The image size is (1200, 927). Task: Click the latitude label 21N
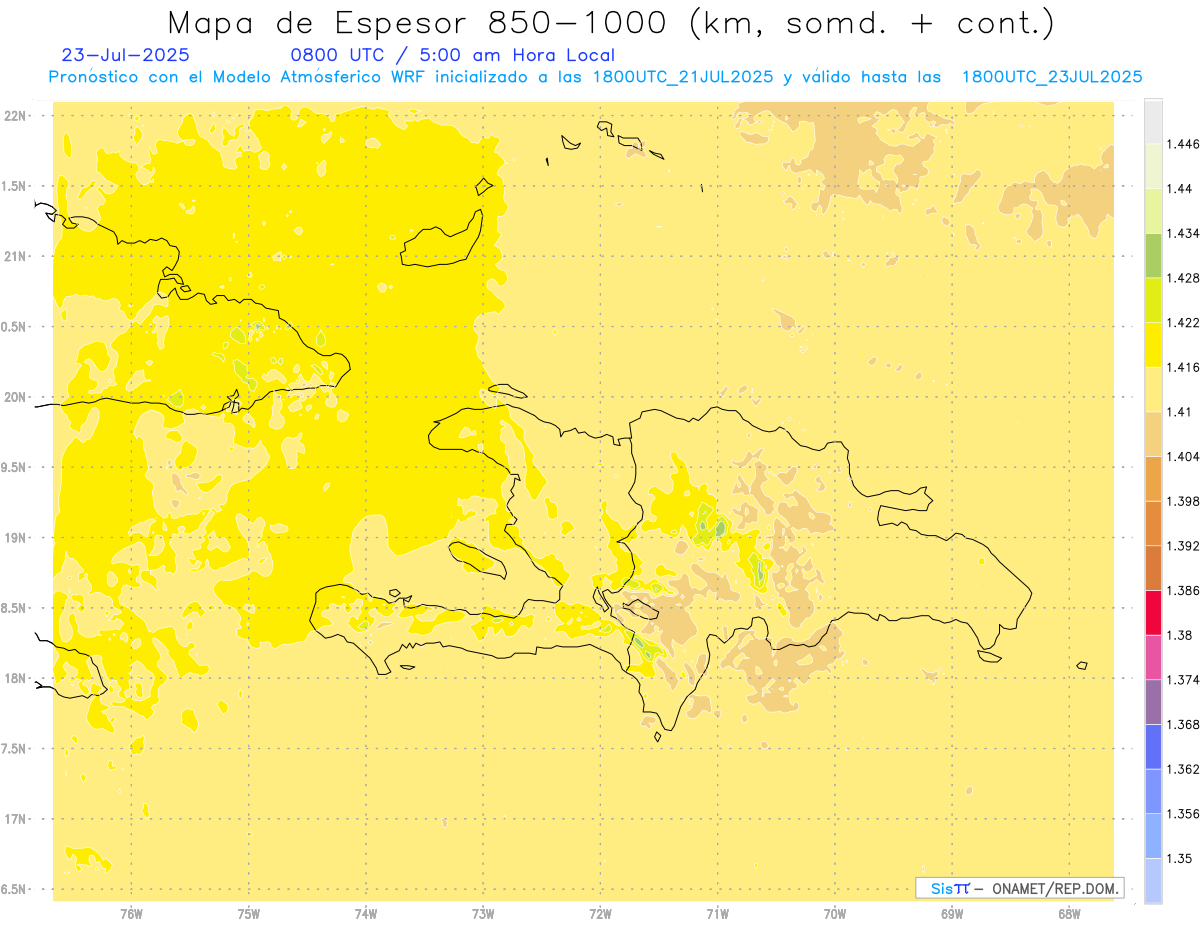(15, 256)
